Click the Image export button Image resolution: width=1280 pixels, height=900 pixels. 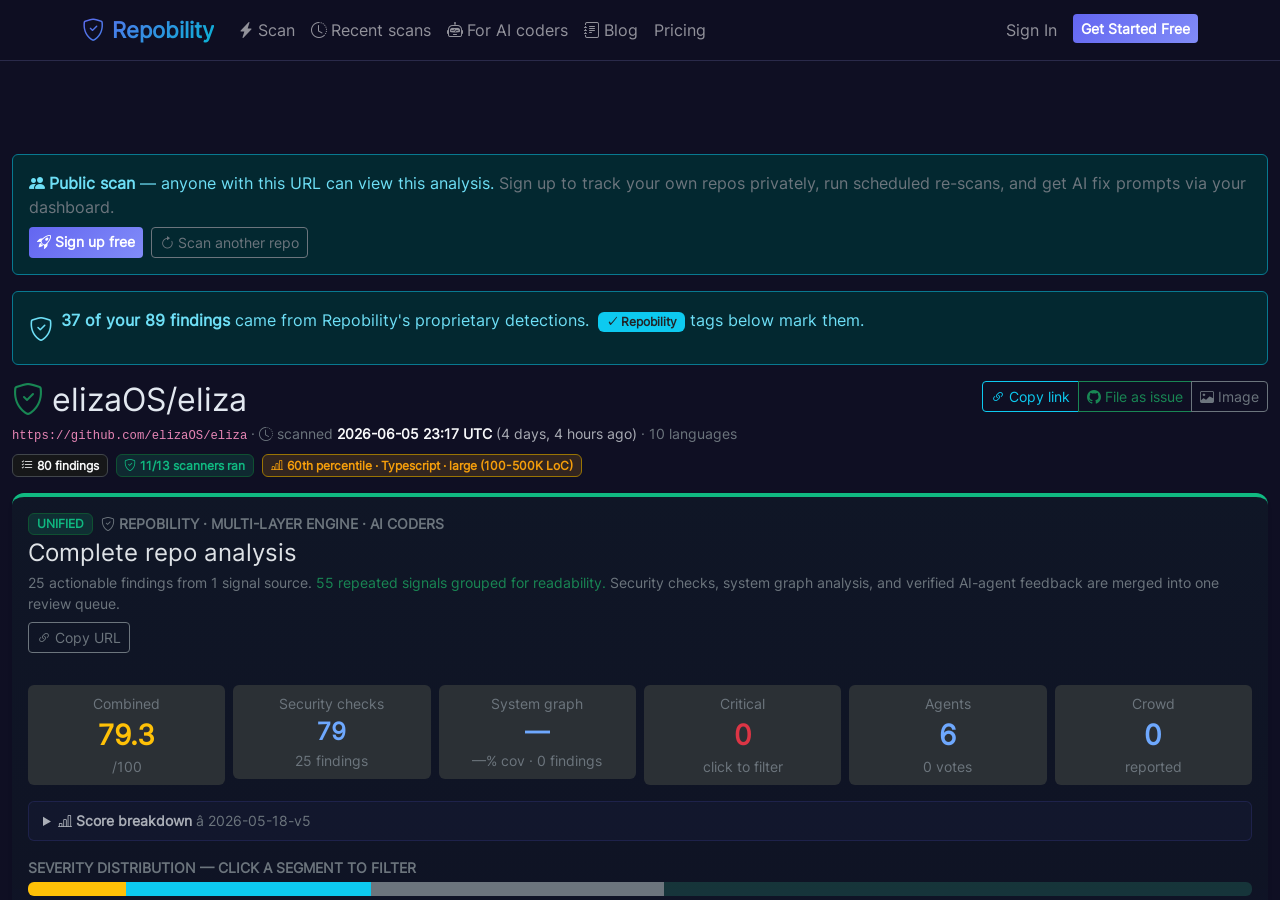(x=1229, y=396)
